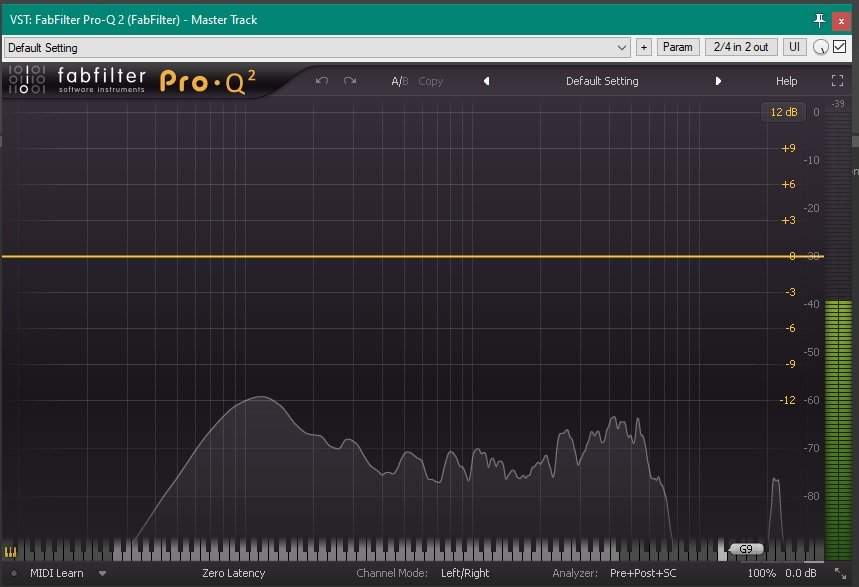Open the Help menu
This screenshot has height=587, width=859.
click(x=786, y=81)
